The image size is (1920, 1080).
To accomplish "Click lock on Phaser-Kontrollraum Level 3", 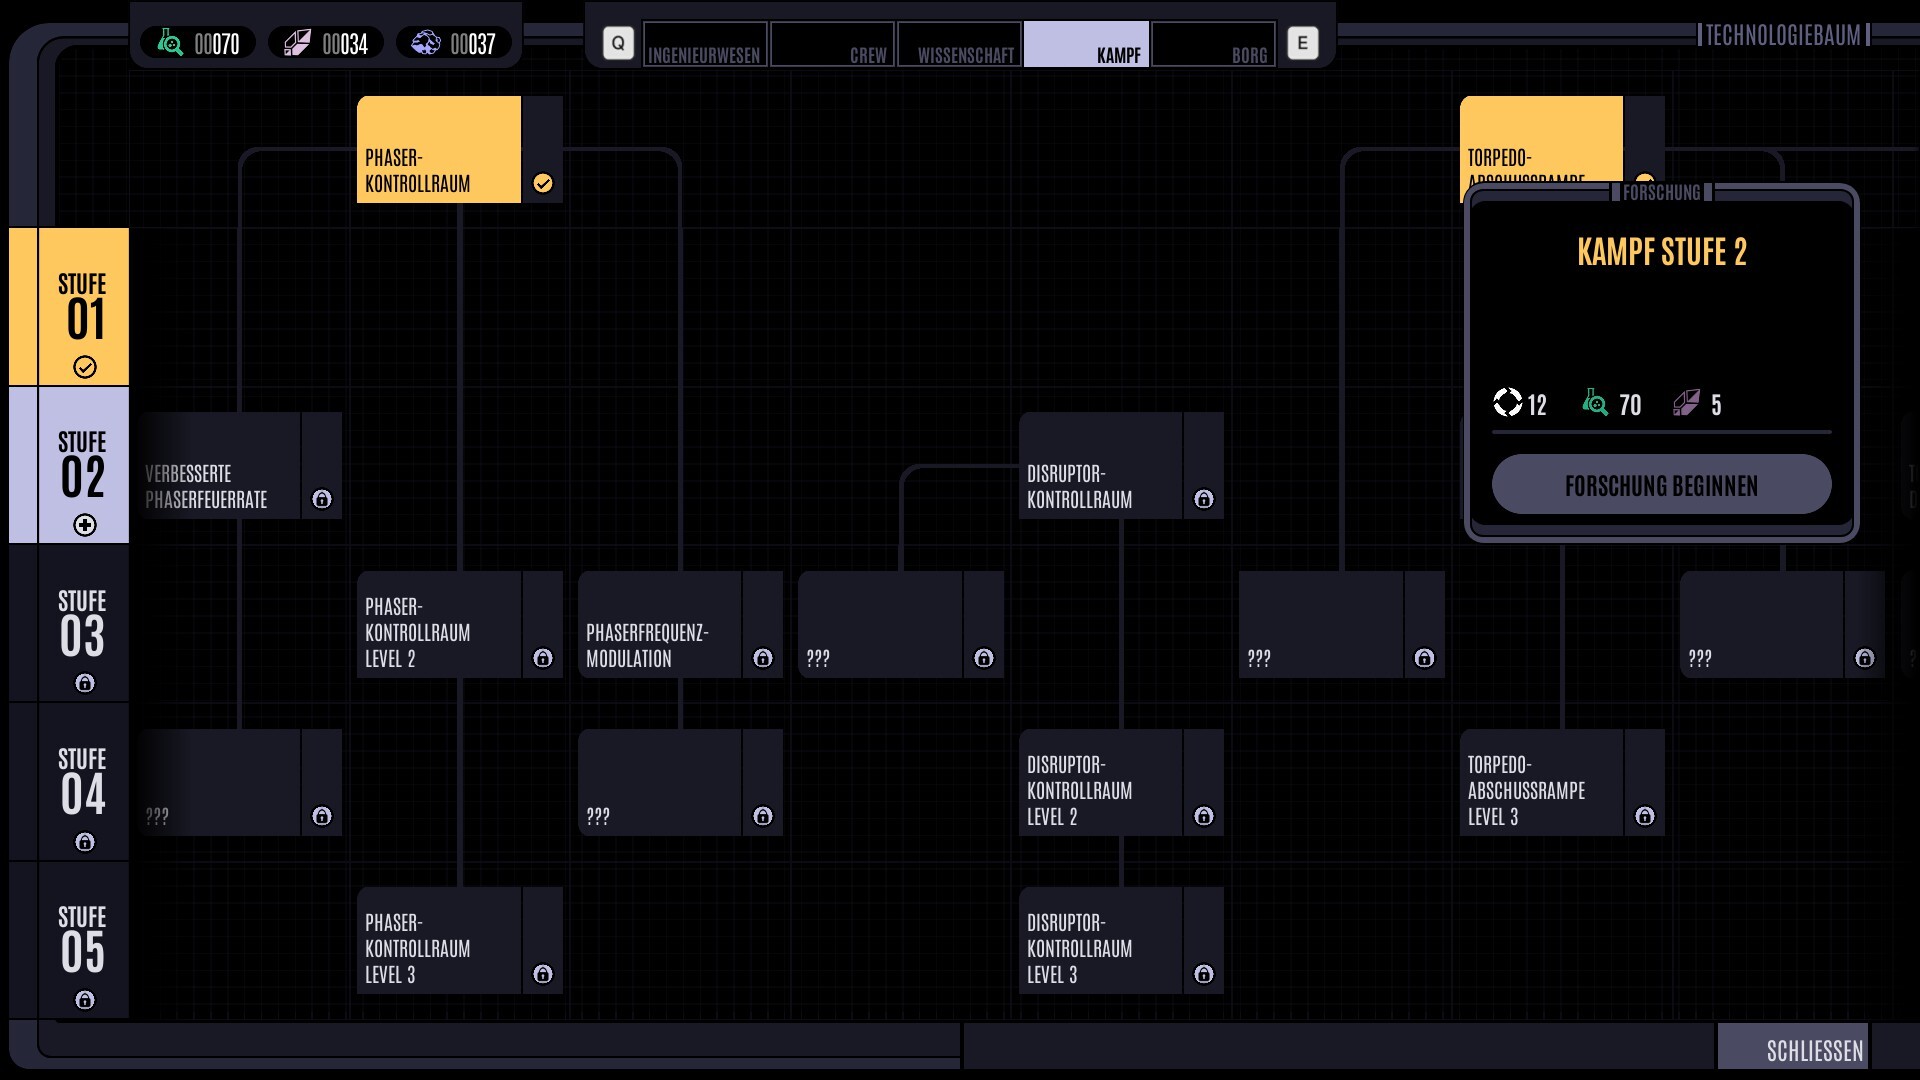I will pyautogui.click(x=543, y=974).
